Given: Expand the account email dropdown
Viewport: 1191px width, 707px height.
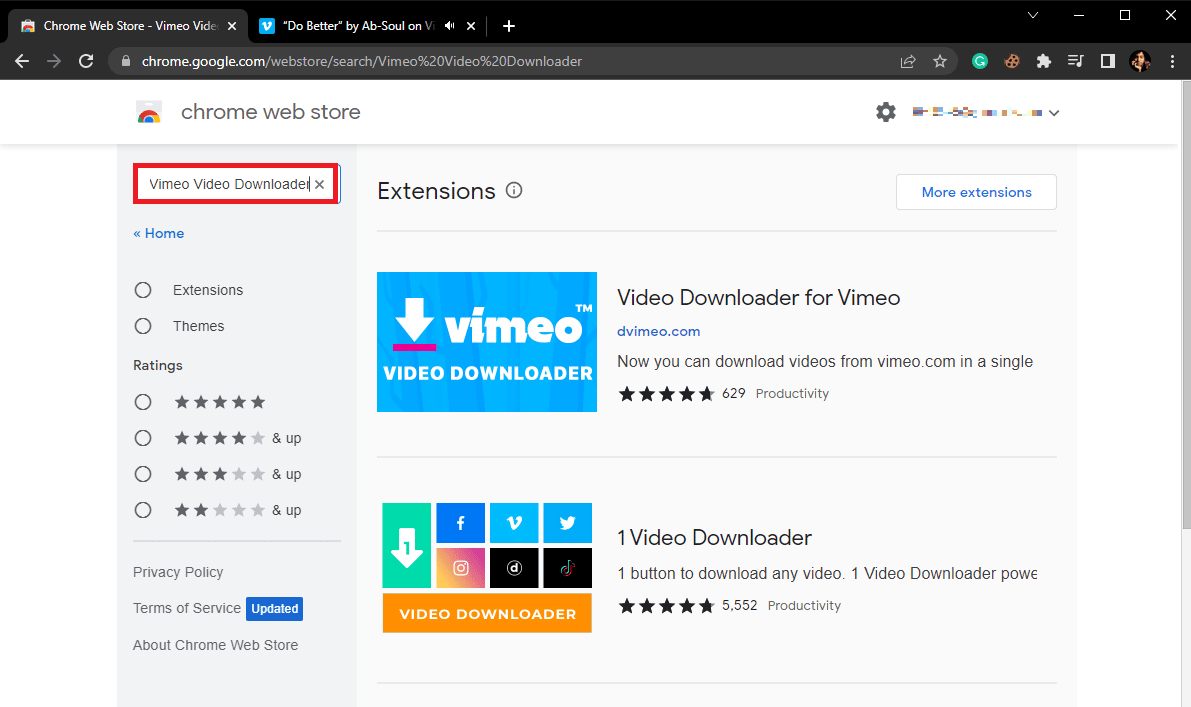Looking at the screenshot, I should [1054, 113].
